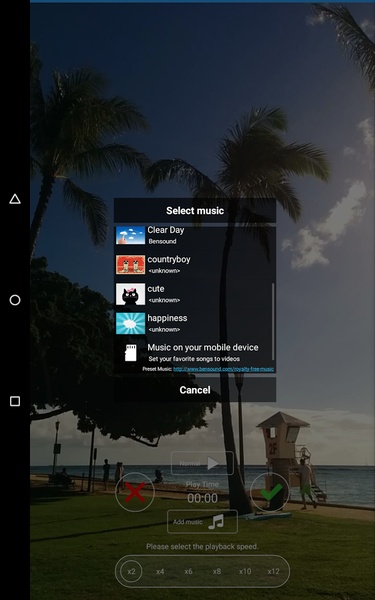Tap the Select music dialog title
The height and width of the screenshot is (600, 375).
point(195,210)
